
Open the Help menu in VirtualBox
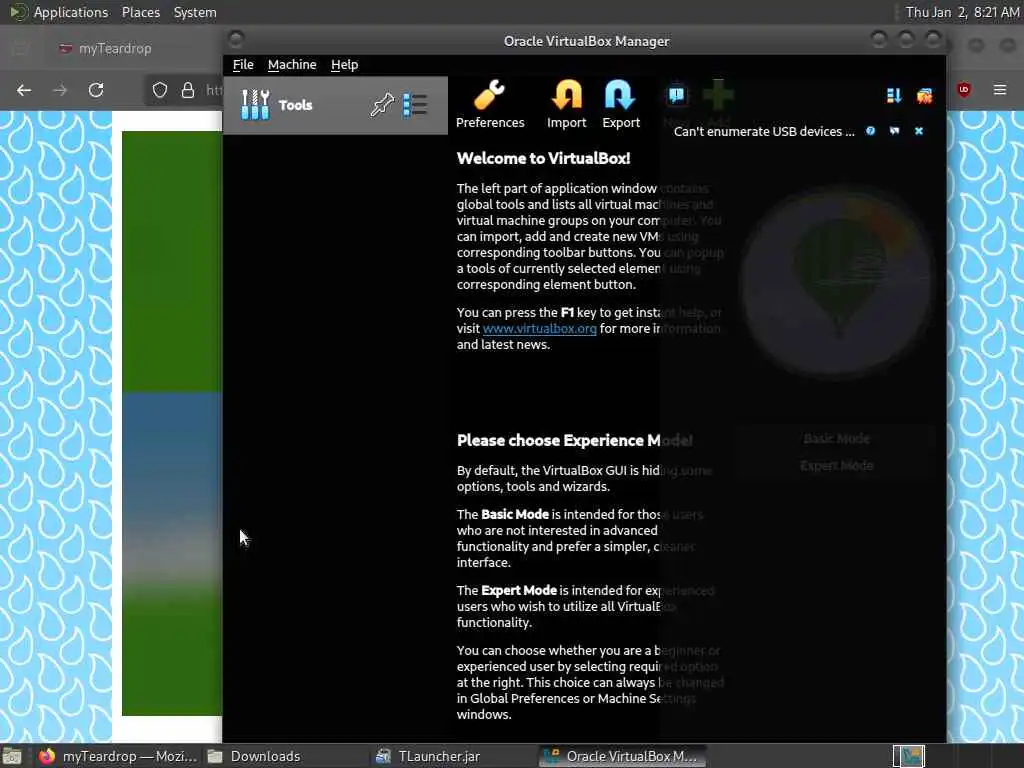point(344,65)
